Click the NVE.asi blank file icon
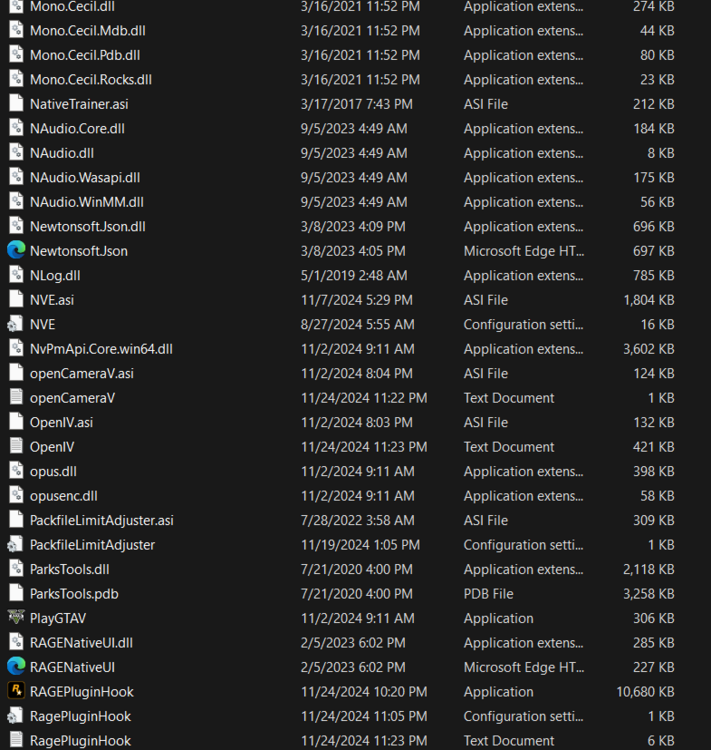Viewport: 711px width, 750px height. (16, 300)
